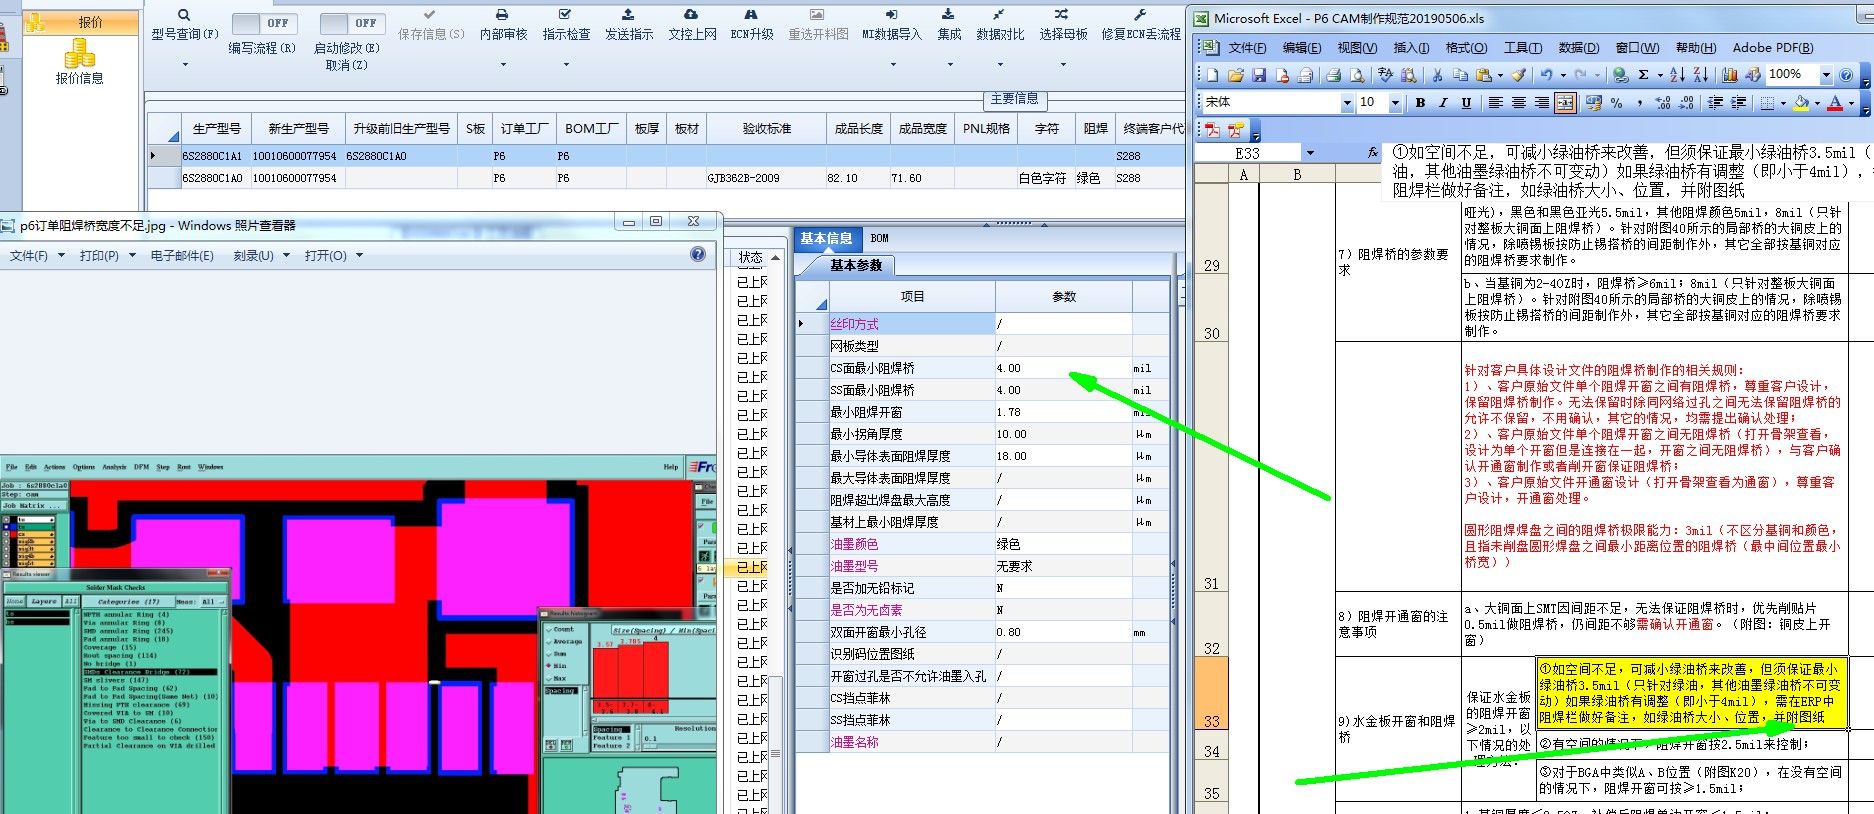Click Excel Font Color swatch button
This screenshot has height=814, width=1874.
click(x=1835, y=102)
